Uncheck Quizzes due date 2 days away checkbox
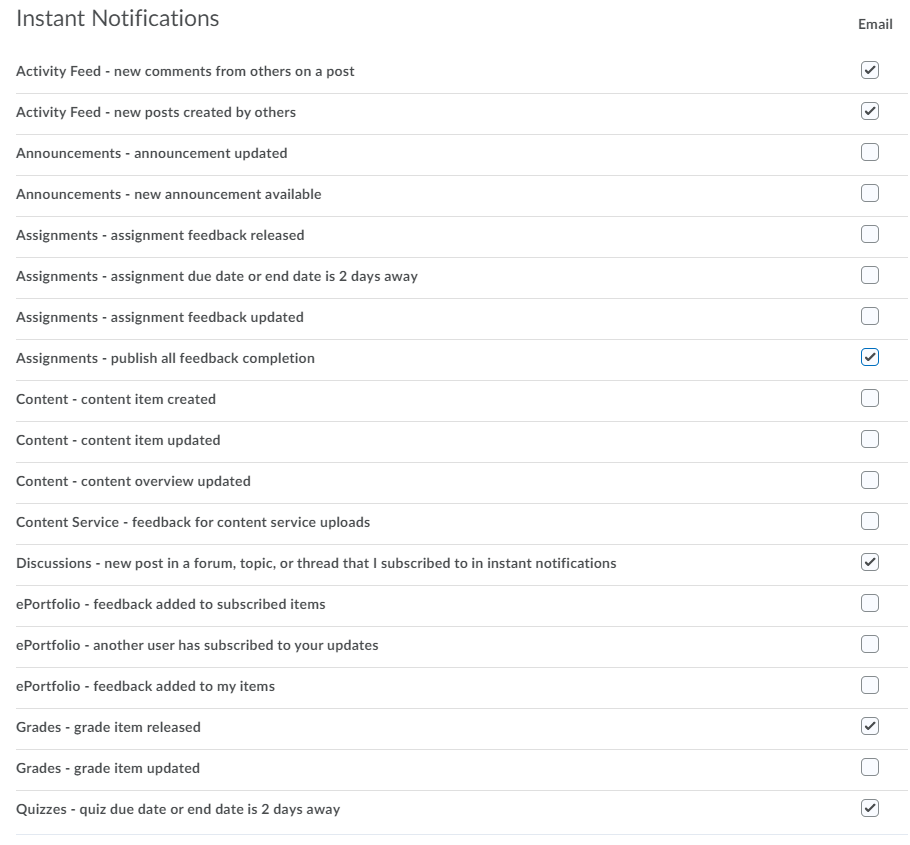The image size is (910, 845). (x=870, y=809)
